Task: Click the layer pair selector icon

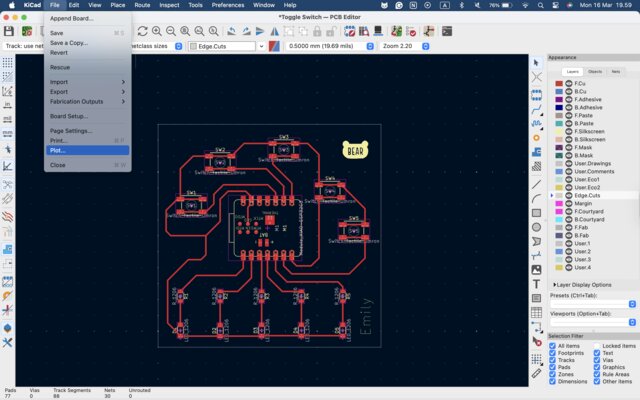Action: point(274,46)
